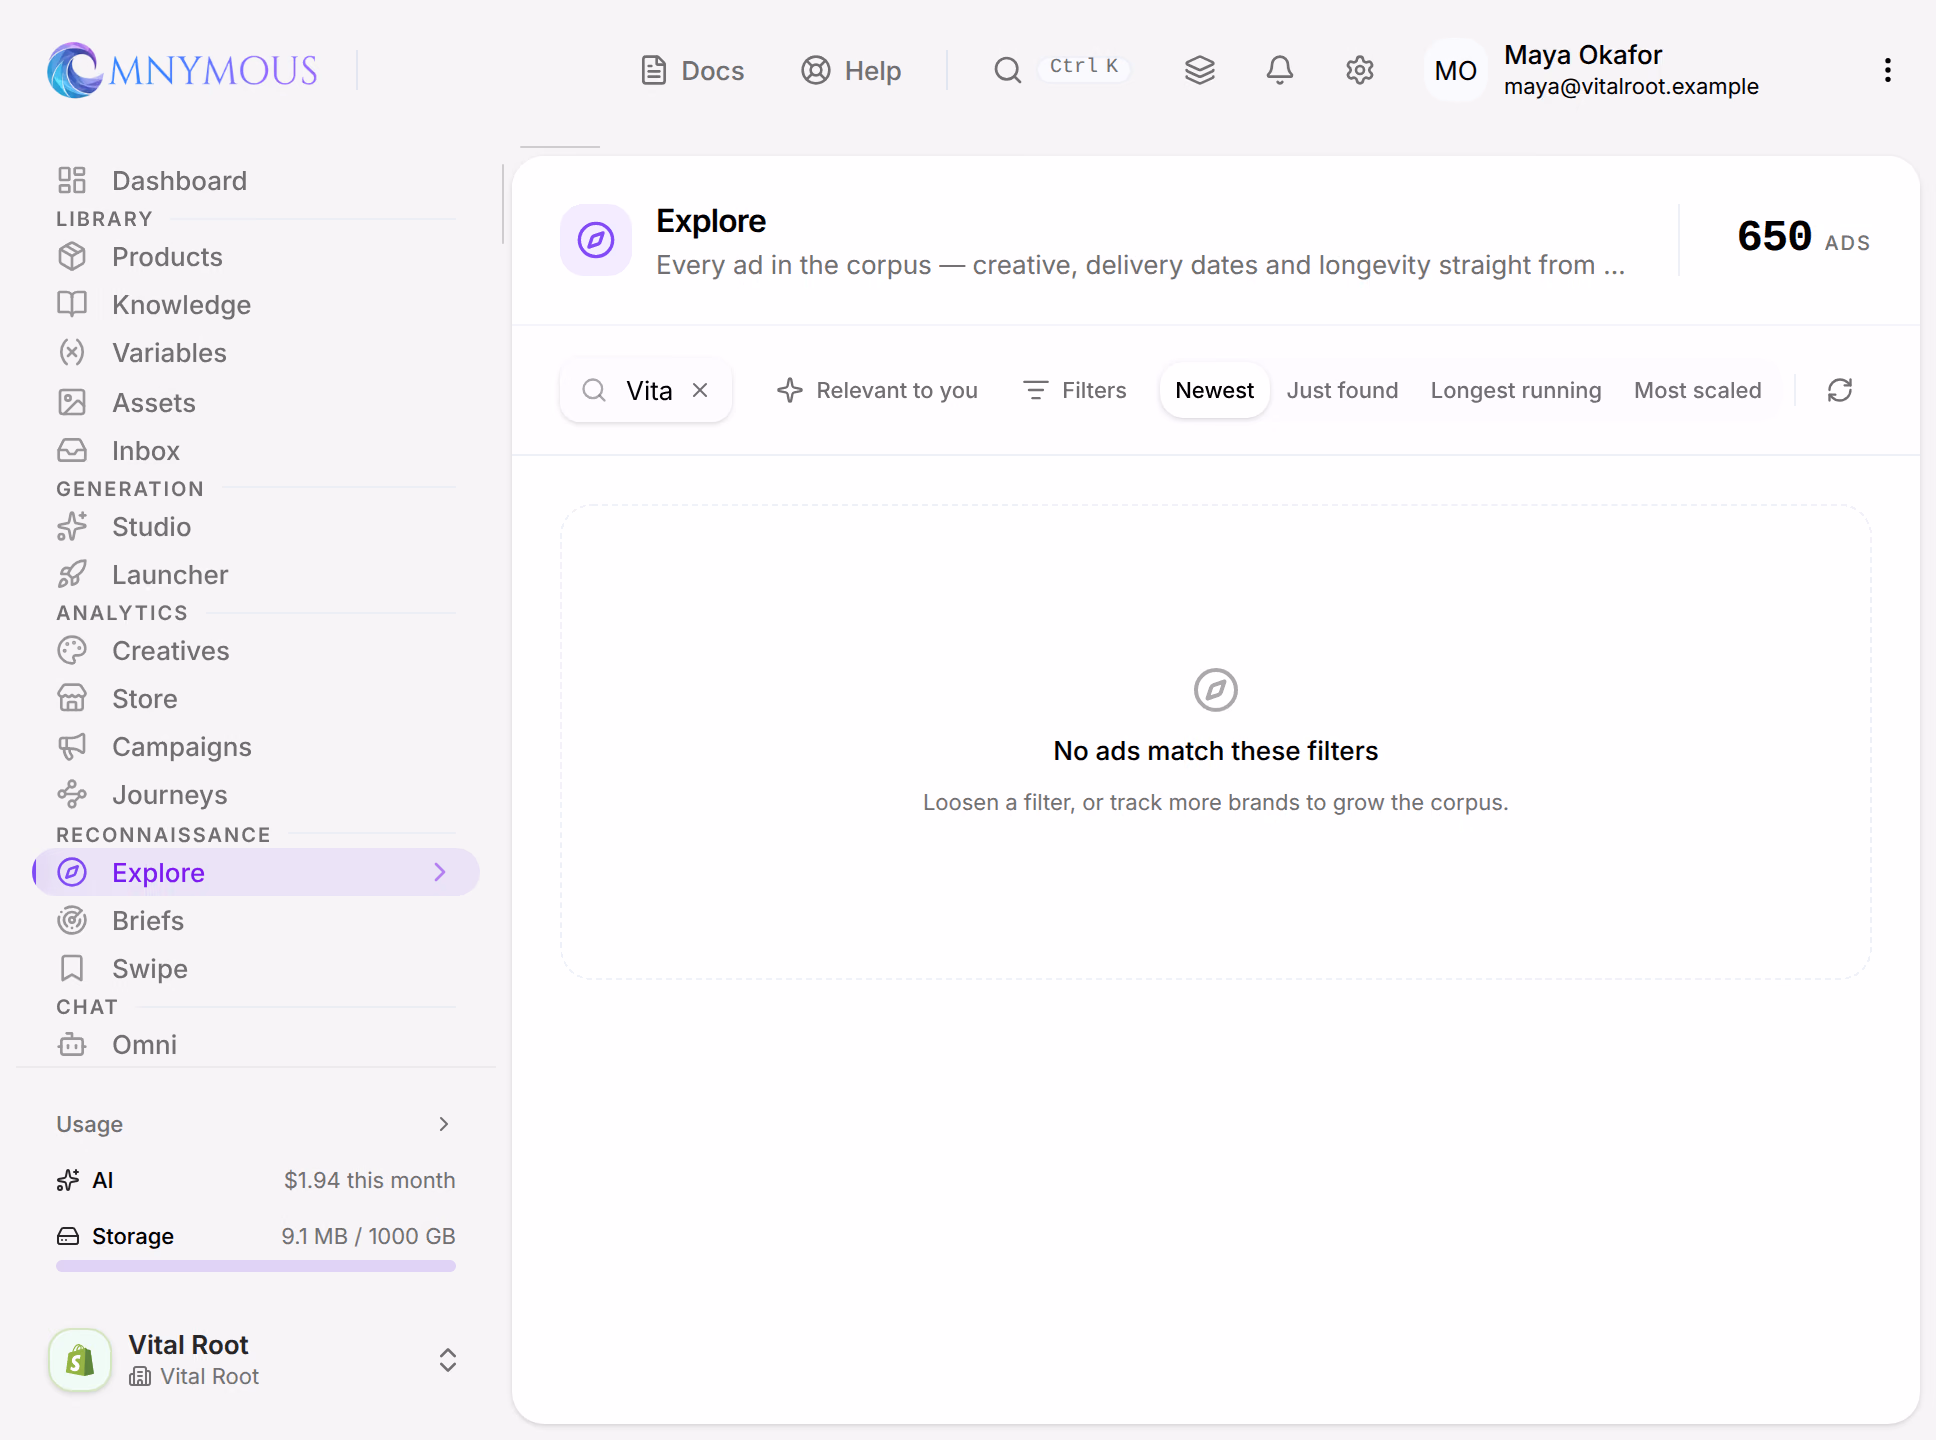Open Variables page
The height and width of the screenshot is (1440, 1936).
click(256, 352)
